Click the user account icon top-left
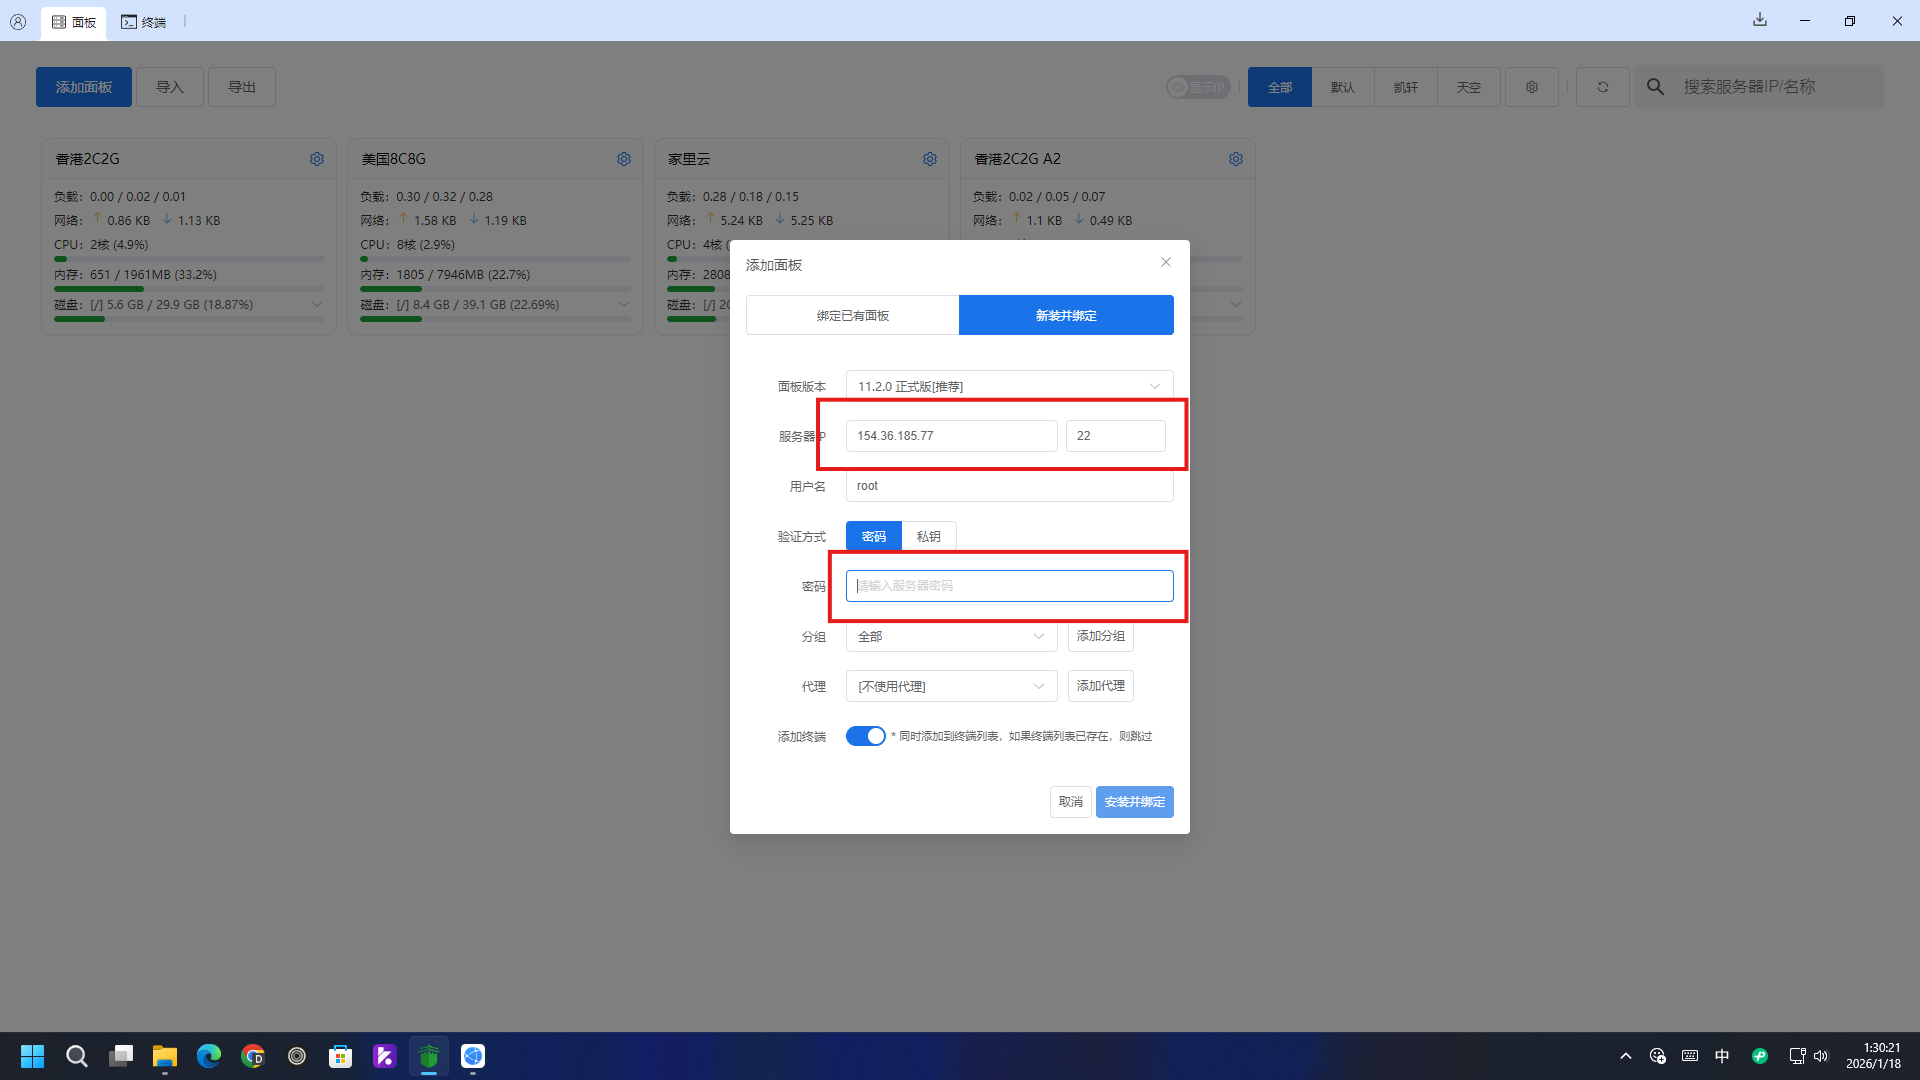Screen dimensions: 1920x1080 point(18,21)
